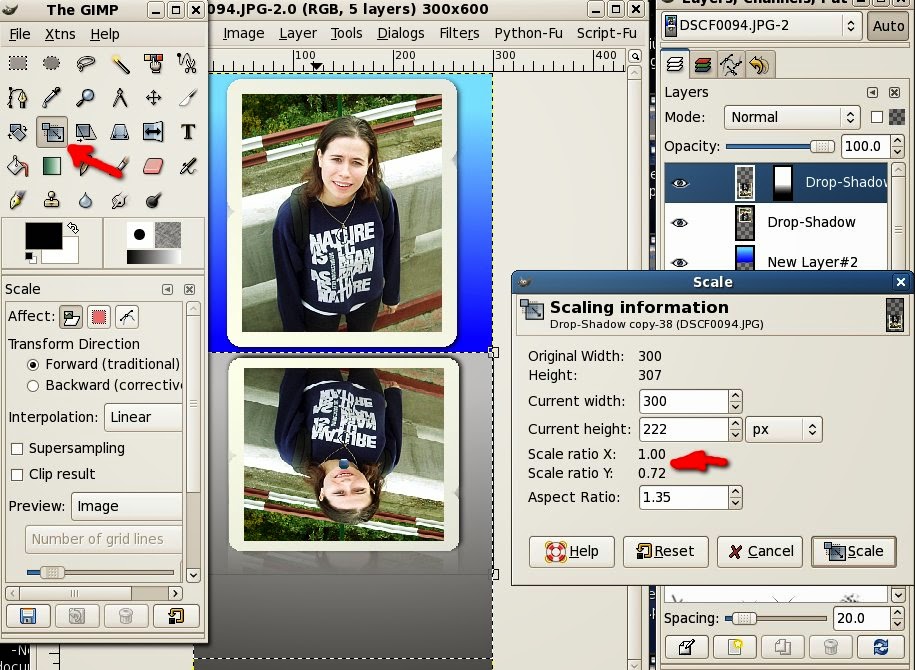Select the Perspective tool
Viewport: 915px width, 670px height.
[120, 132]
